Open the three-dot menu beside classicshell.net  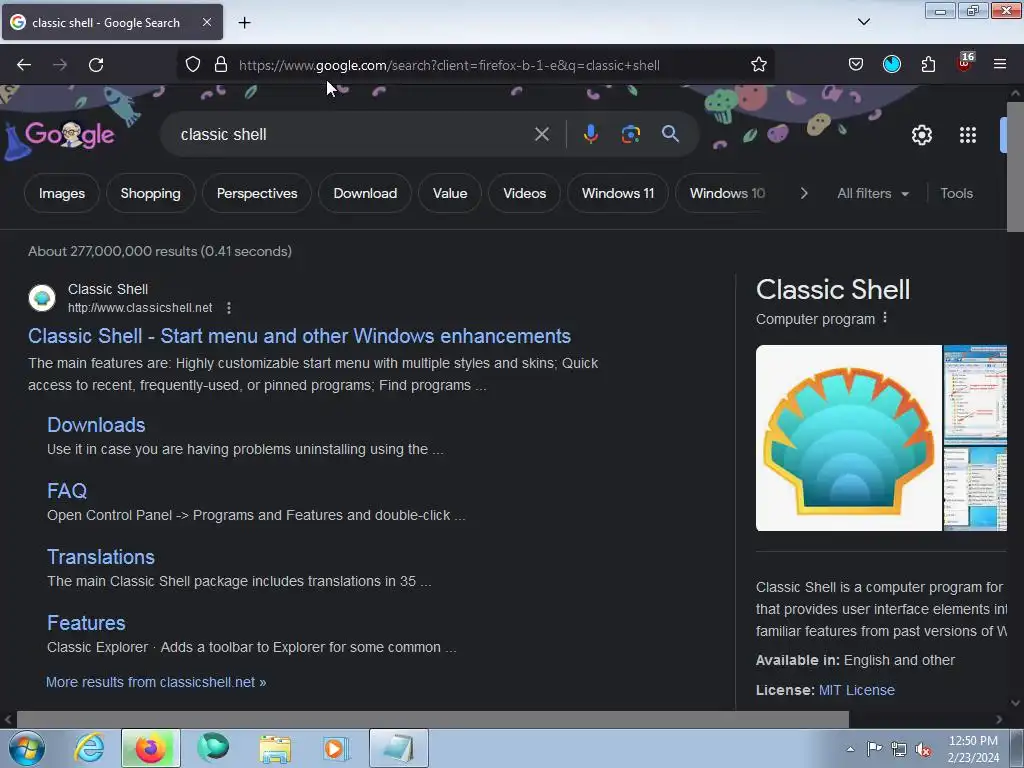229,308
